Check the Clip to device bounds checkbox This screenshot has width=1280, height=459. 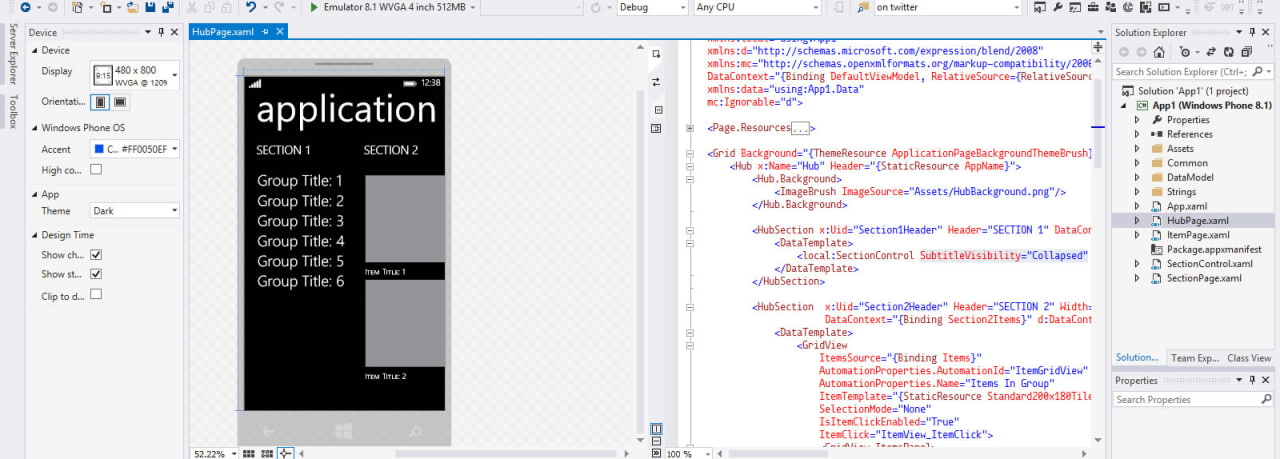96,295
